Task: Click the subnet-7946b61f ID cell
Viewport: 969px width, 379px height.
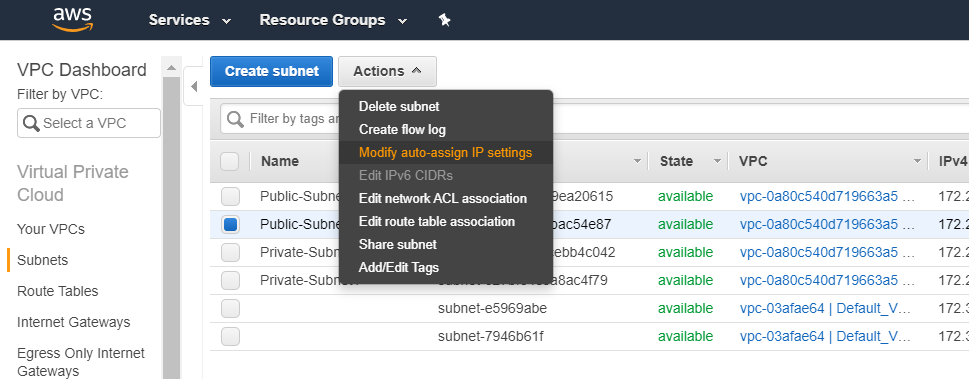Action: (x=491, y=336)
